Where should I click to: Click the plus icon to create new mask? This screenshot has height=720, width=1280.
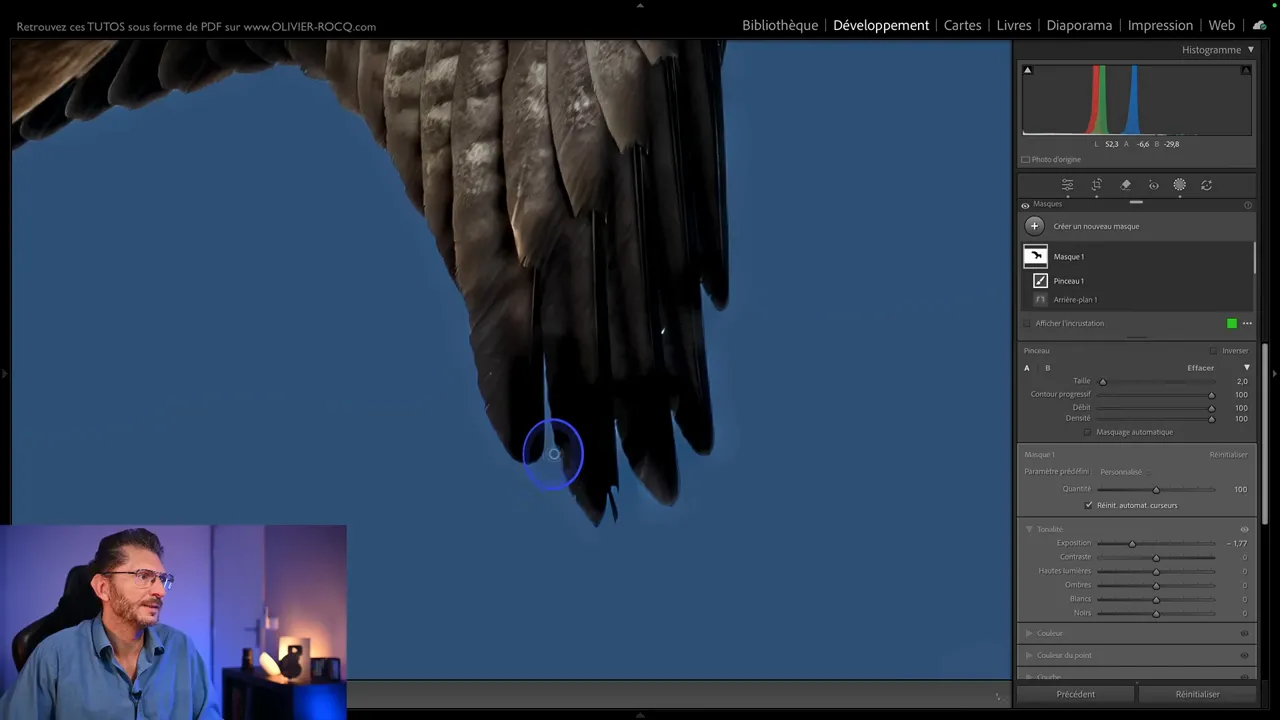[x=1035, y=226]
